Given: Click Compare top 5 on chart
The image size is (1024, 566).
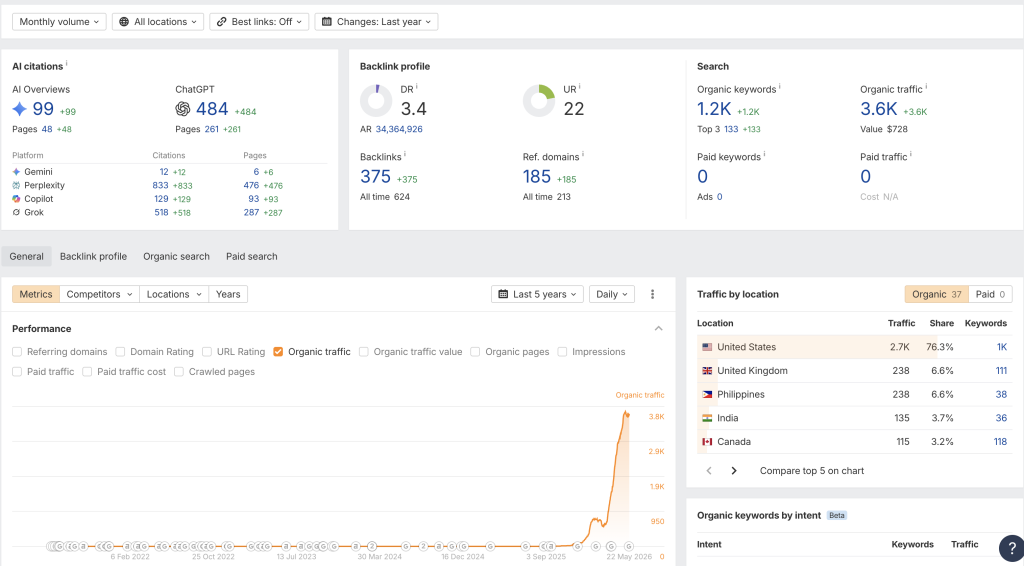Looking at the screenshot, I should coord(812,471).
